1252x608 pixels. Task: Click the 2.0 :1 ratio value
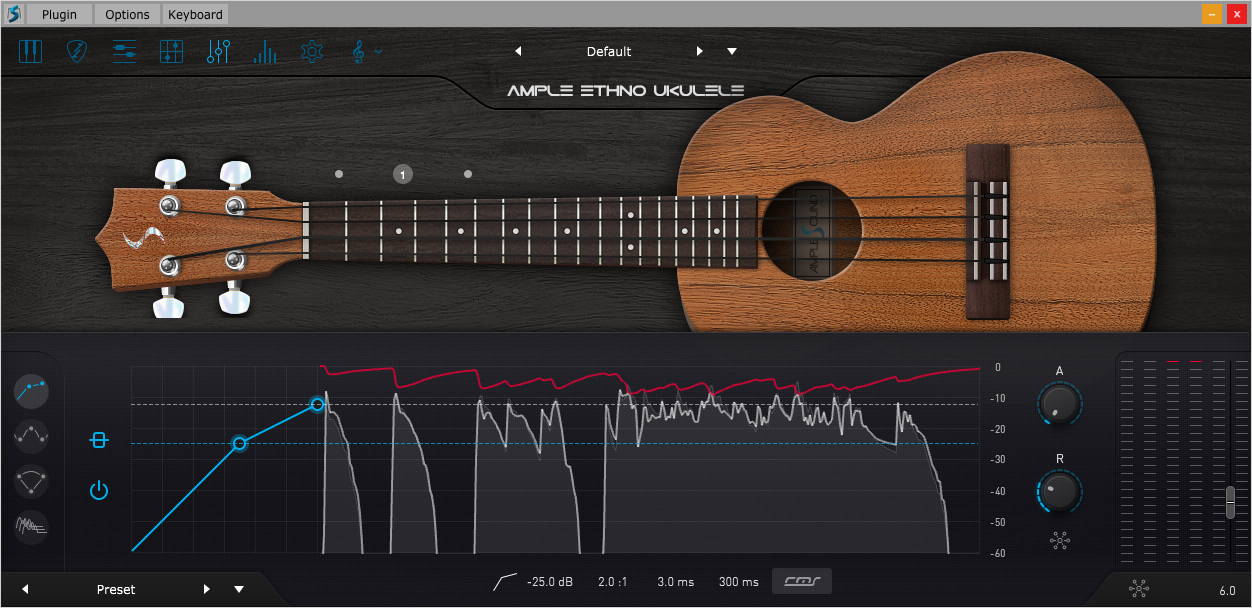tap(612, 582)
